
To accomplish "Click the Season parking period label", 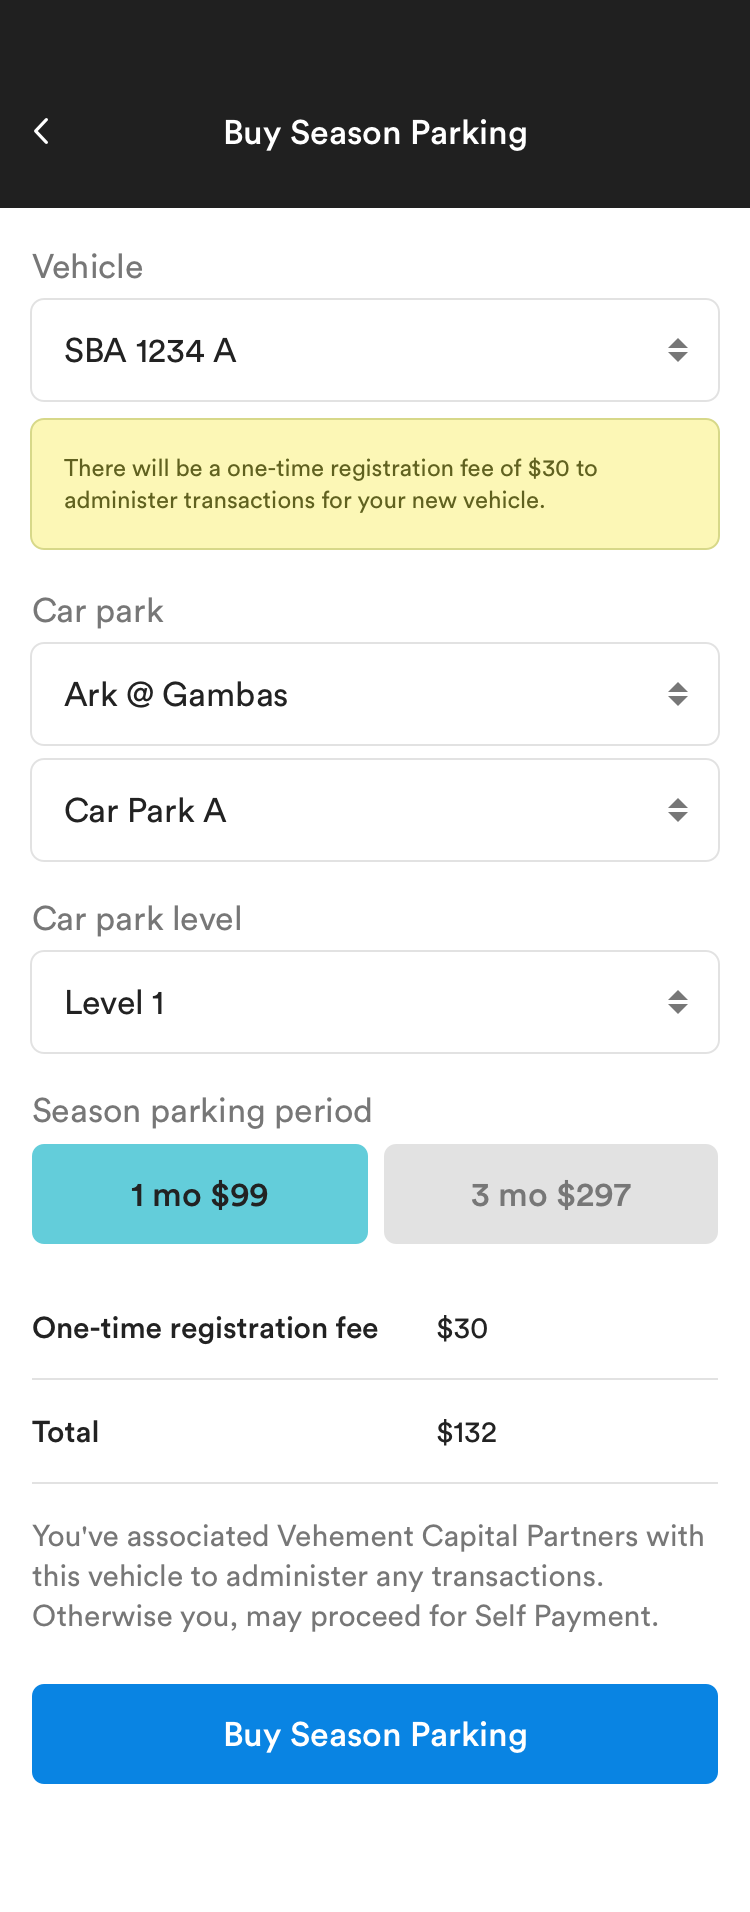I will click(x=202, y=1111).
